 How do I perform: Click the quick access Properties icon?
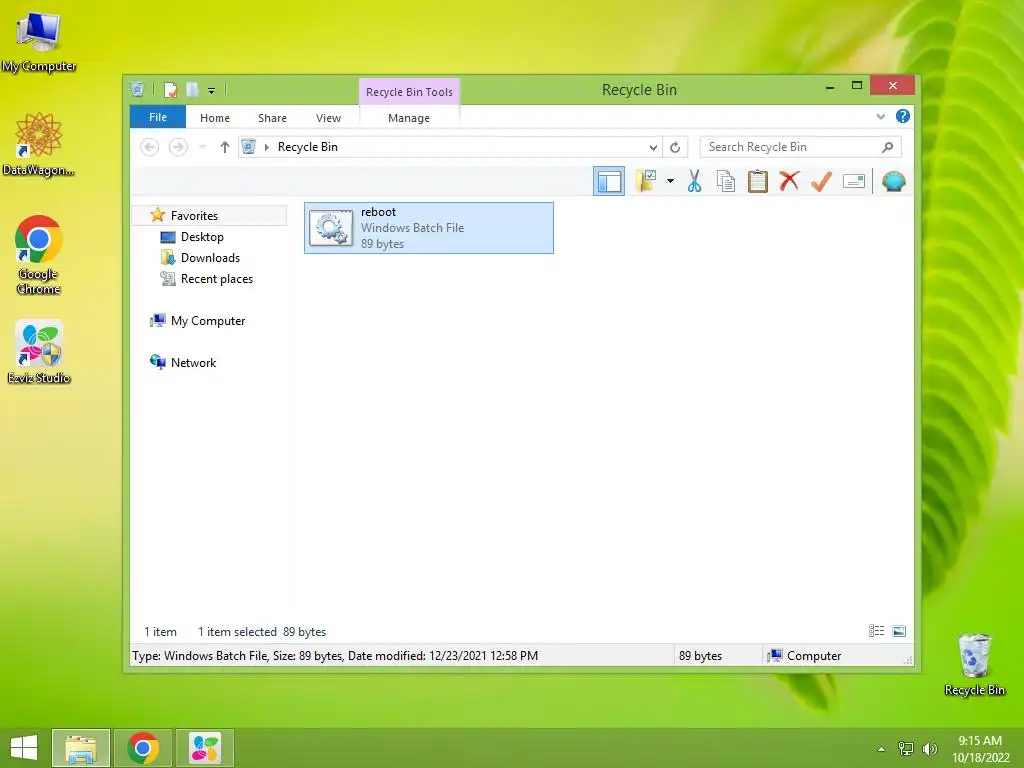tap(170, 90)
